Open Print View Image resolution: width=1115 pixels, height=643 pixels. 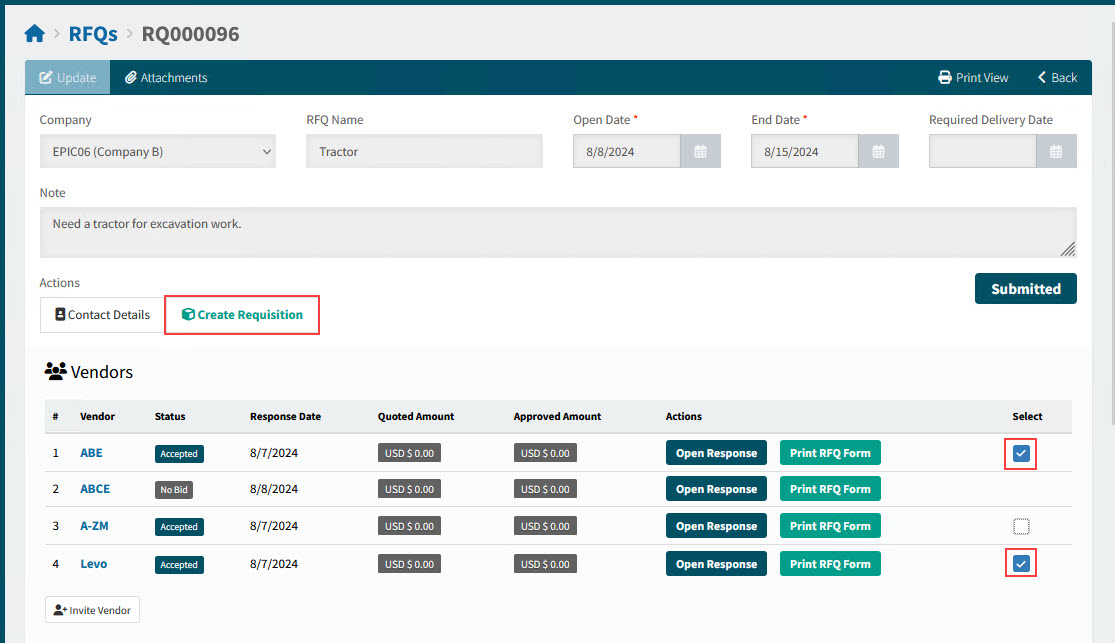pyautogui.click(x=973, y=78)
